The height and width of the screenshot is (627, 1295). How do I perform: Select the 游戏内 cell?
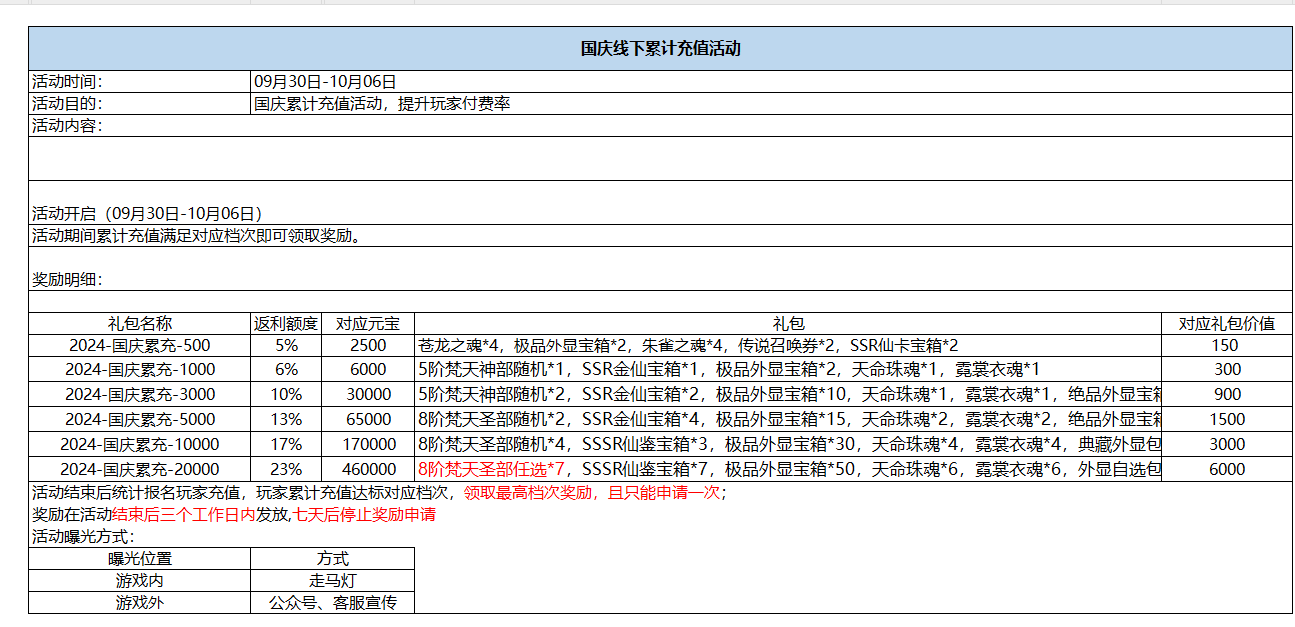pyautogui.click(x=139, y=580)
